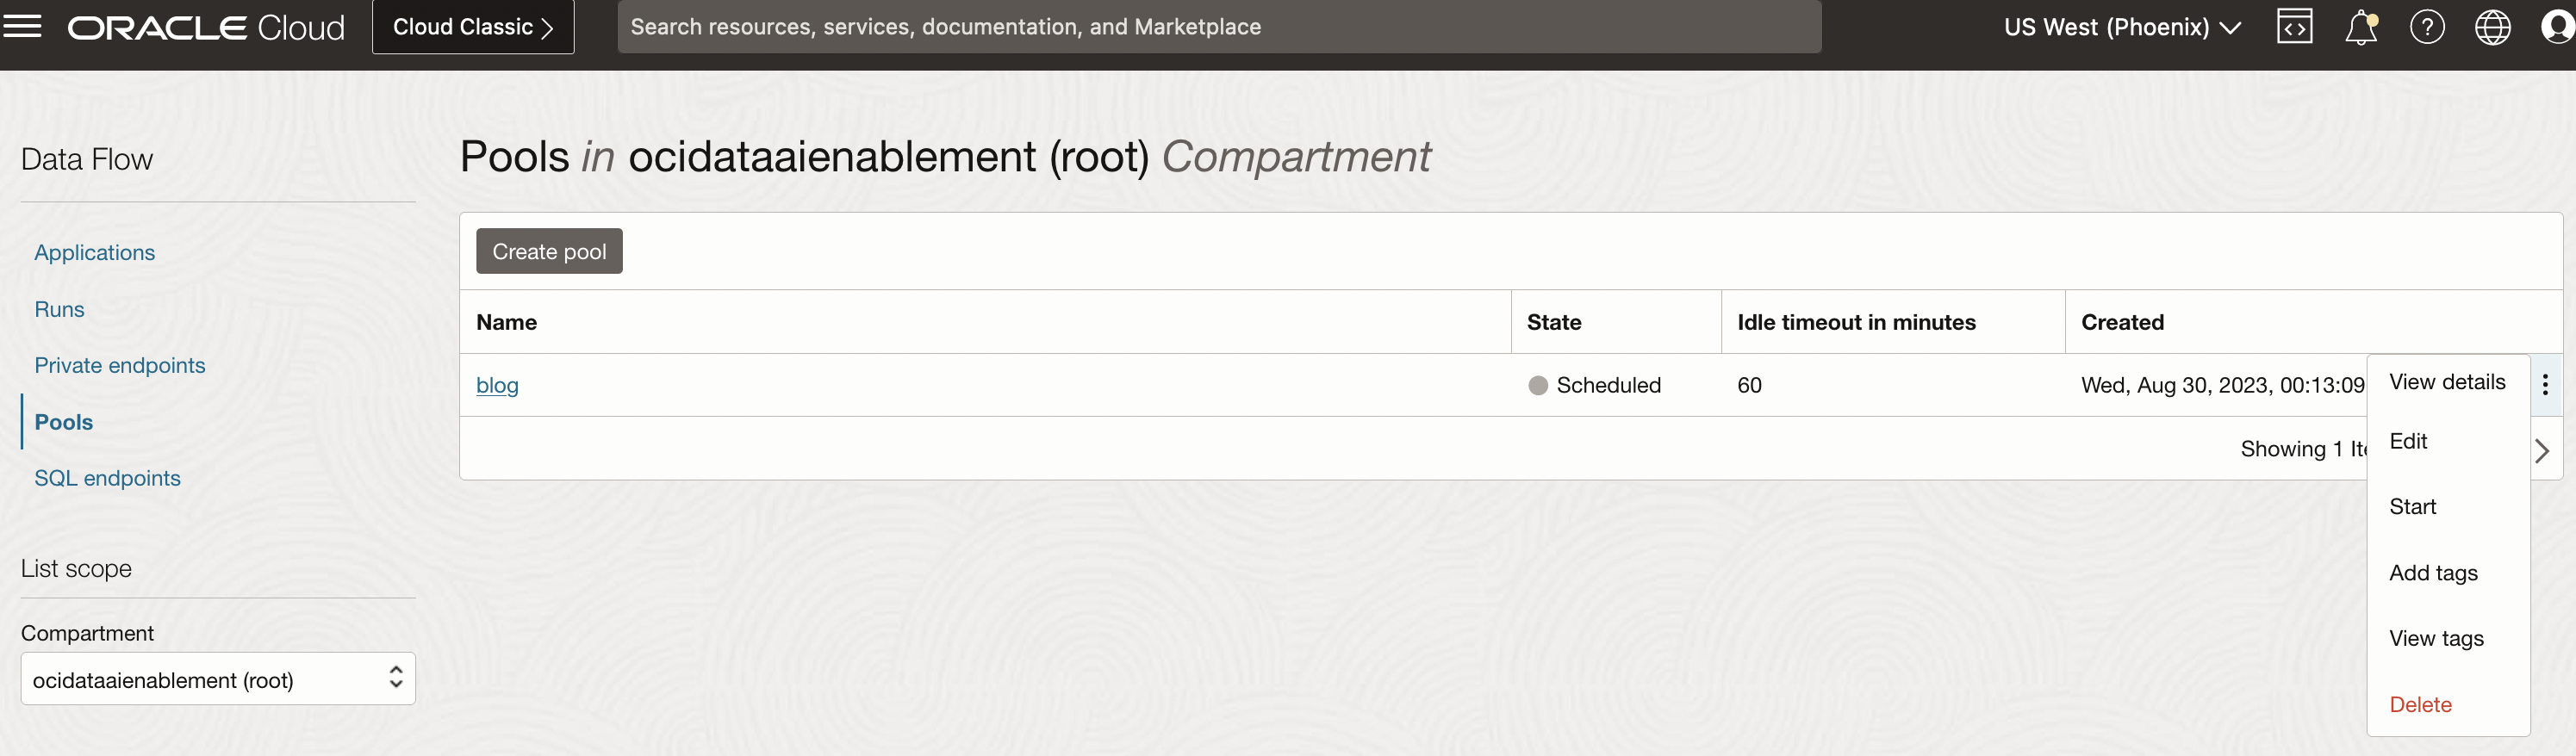Click the idle timeout value 60

(x=1749, y=385)
